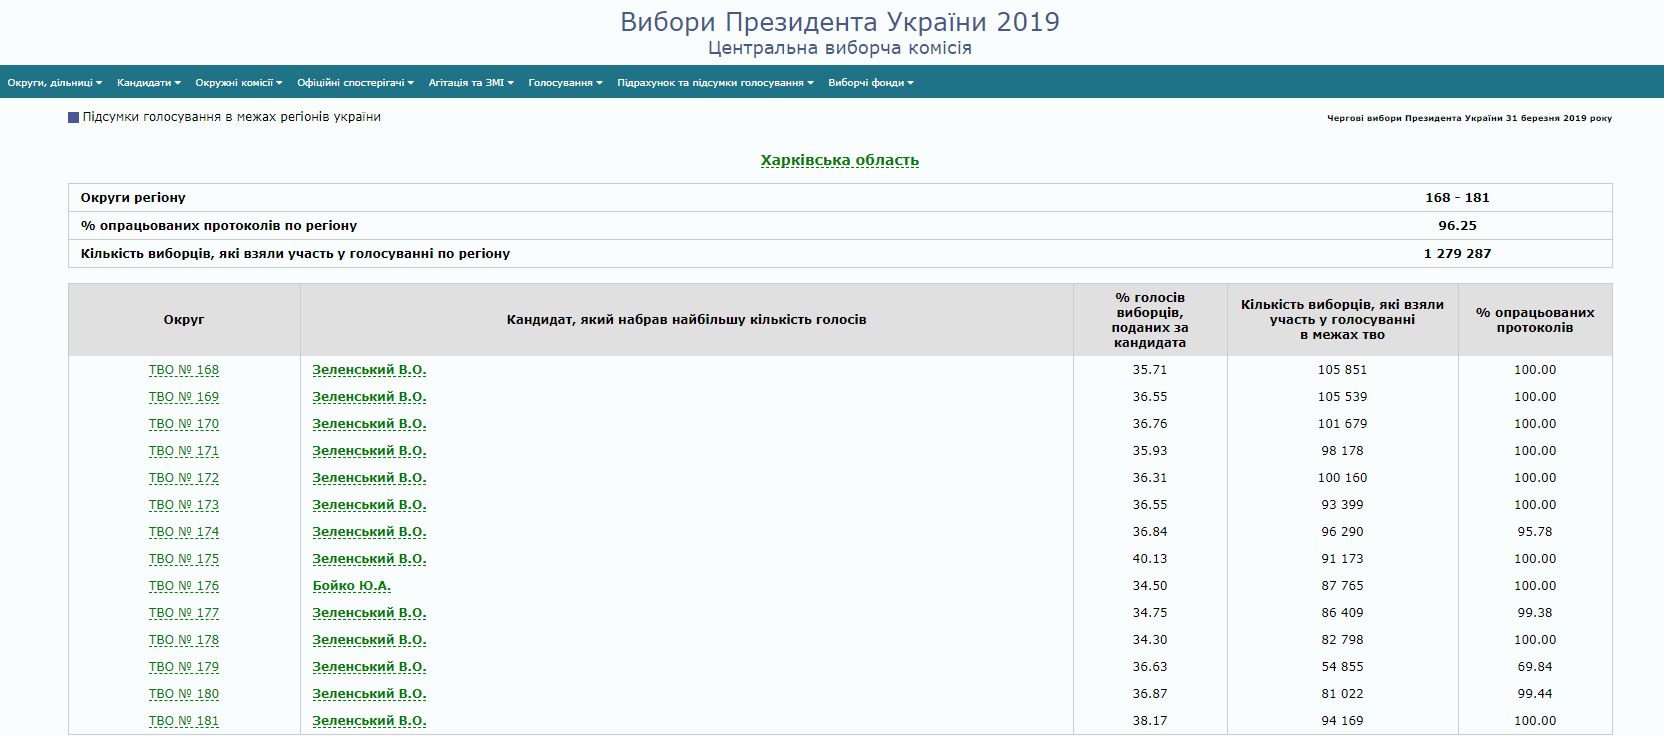Open the Агітація та ЗМІ menu

click(x=470, y=83)
